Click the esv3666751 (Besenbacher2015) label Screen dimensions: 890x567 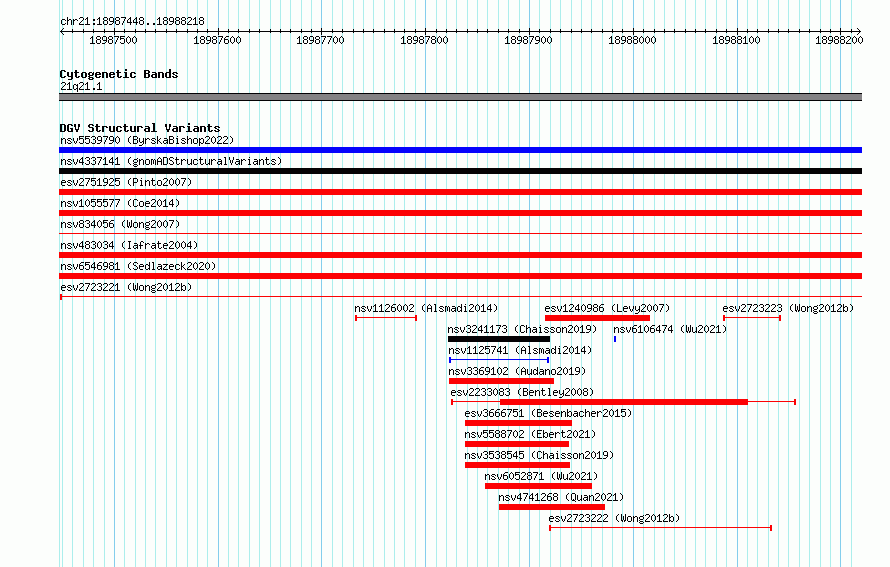(x=548, y=413)
